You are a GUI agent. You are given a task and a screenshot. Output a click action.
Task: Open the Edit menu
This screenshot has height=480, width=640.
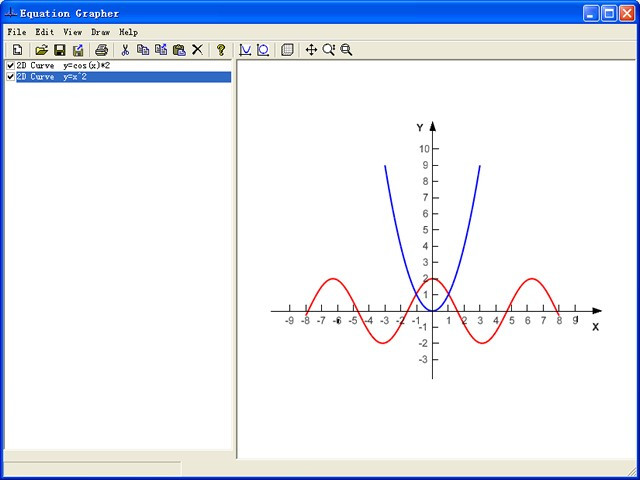pyautogui.click(x=44, y=32)
